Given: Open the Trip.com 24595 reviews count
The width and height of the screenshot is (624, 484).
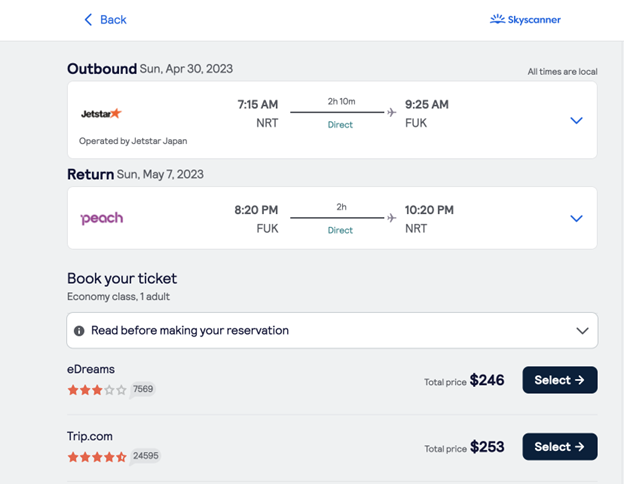Looking at the screenshot, I should click(146, 456).
